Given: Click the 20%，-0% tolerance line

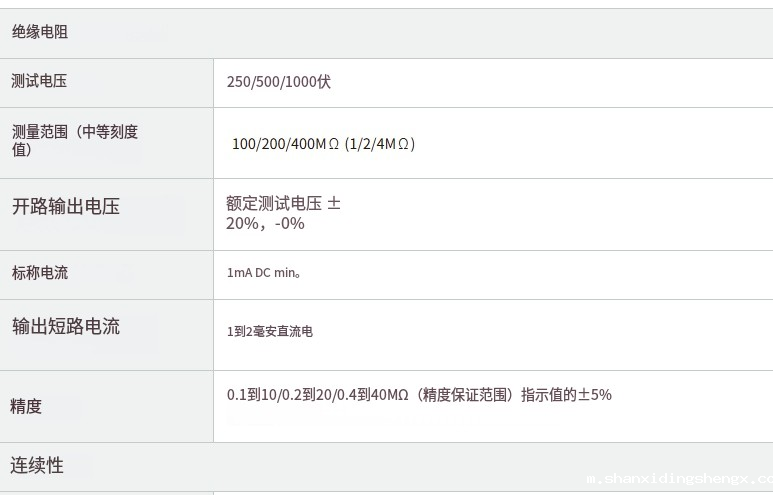Looking at the screenshot, I should pyautogui.click(x=265, y=223).
